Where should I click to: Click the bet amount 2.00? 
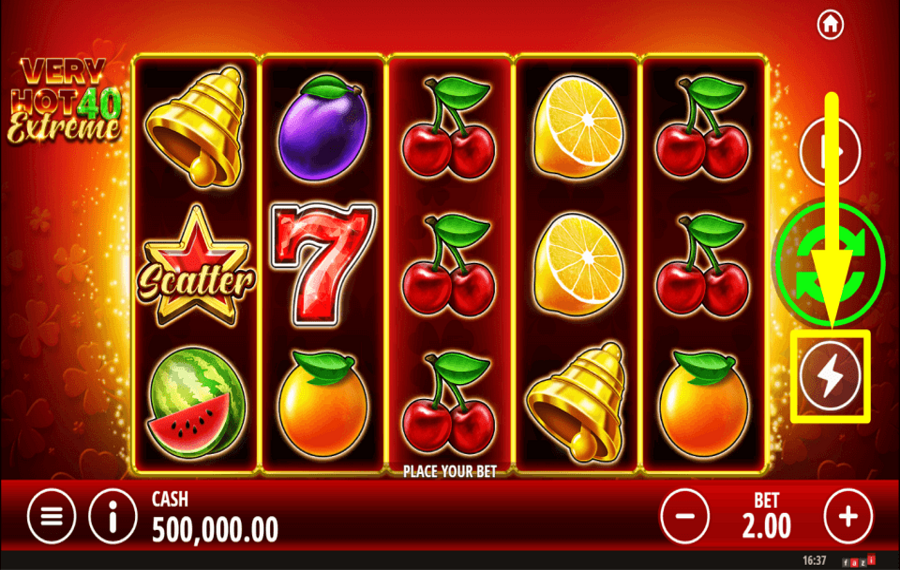766,526
